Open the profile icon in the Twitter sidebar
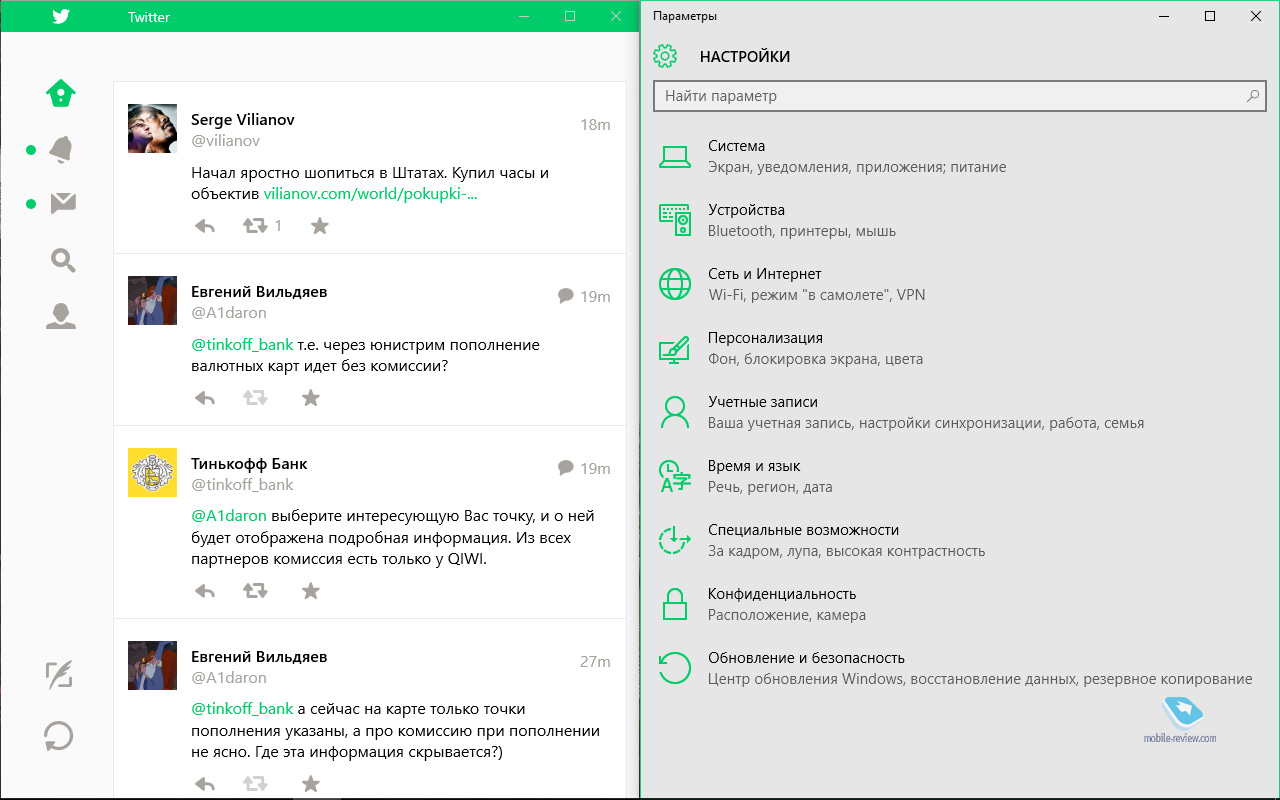Viewport: 1280px width, 800px height. pyautogui.click(x=61, y=316)
